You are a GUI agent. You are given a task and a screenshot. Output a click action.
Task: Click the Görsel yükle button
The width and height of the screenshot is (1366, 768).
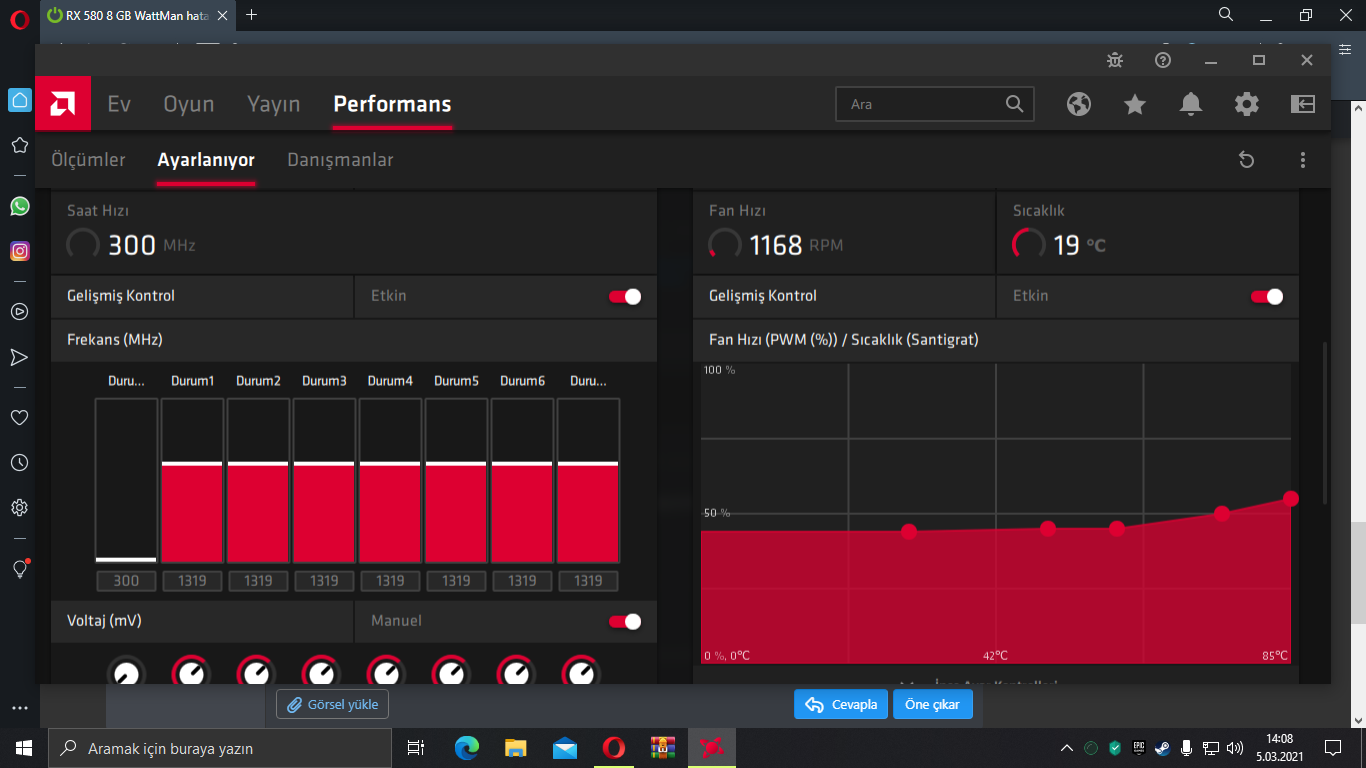point(332,704)
